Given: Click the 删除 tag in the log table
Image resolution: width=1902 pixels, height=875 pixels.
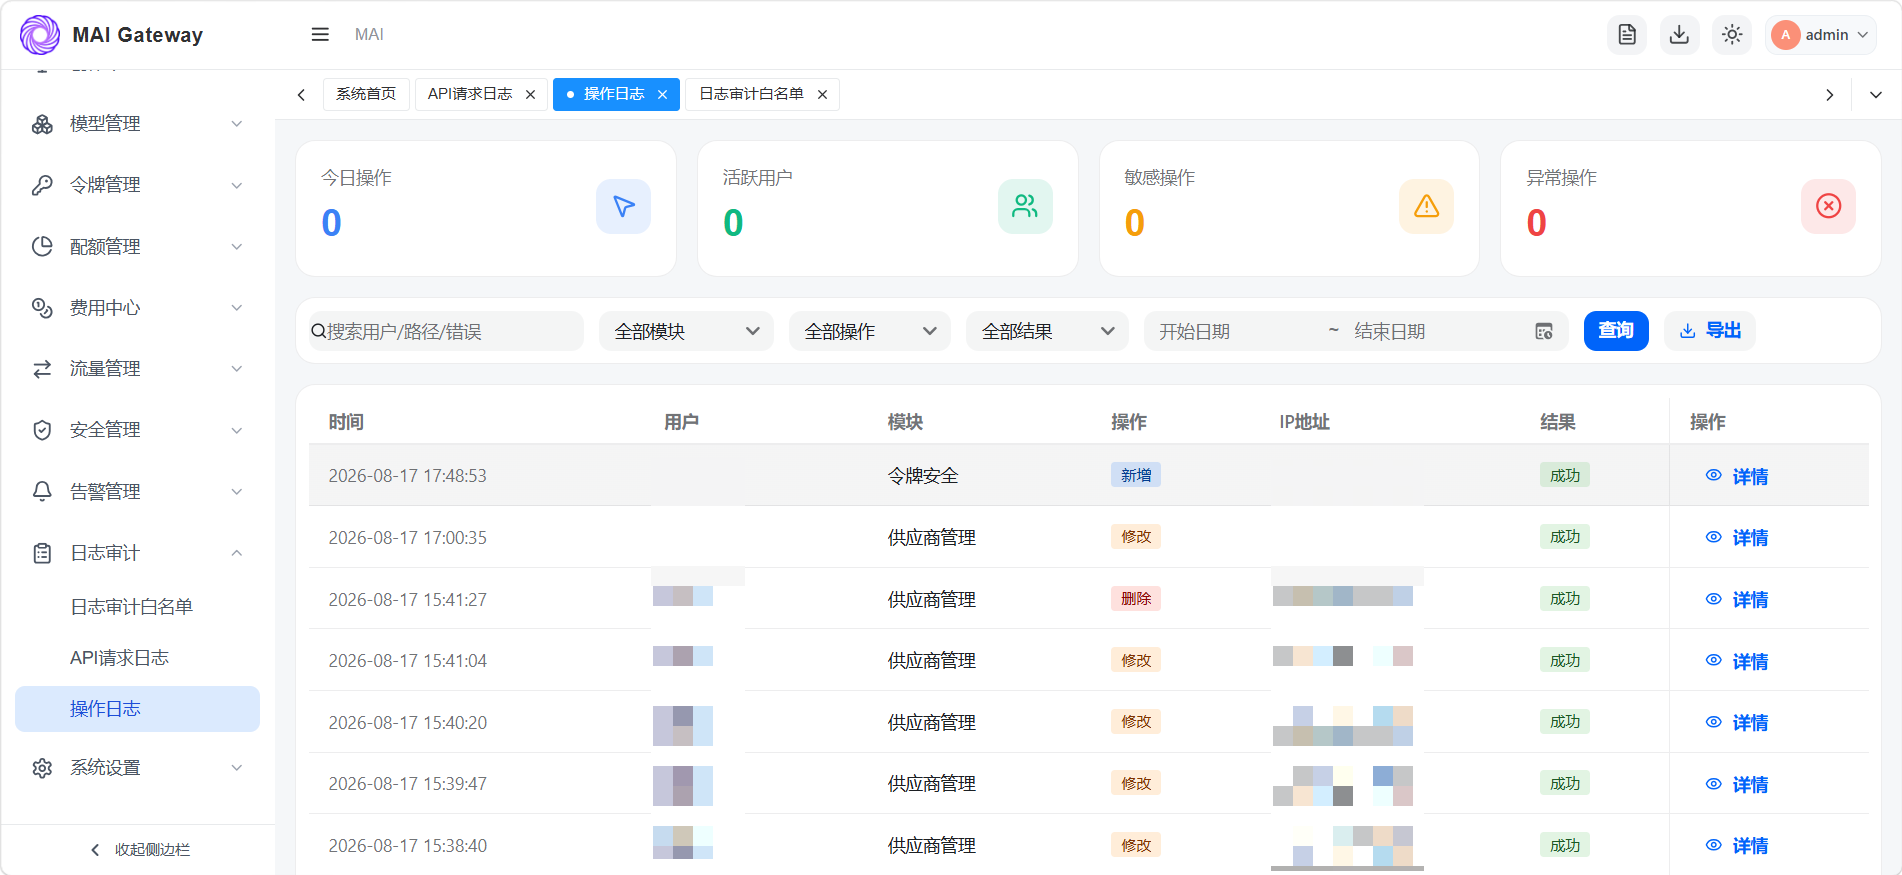Looking at the screenshot, I should coord(1136,599).
